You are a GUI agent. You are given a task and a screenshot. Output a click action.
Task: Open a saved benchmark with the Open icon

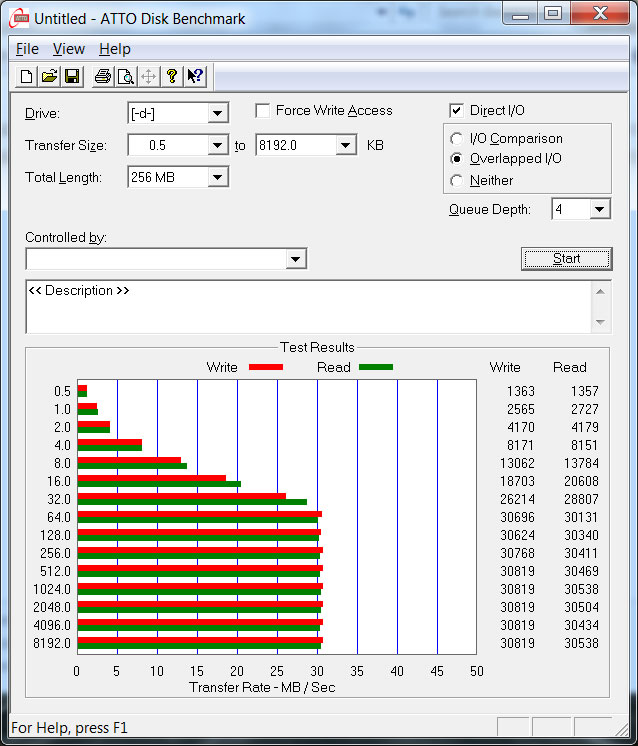[49, 76]
